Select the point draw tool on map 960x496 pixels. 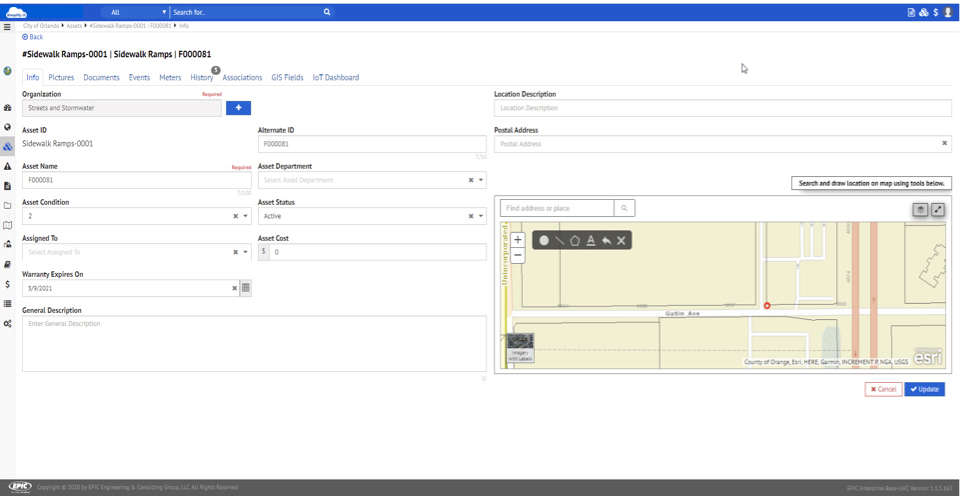(544, 240)
